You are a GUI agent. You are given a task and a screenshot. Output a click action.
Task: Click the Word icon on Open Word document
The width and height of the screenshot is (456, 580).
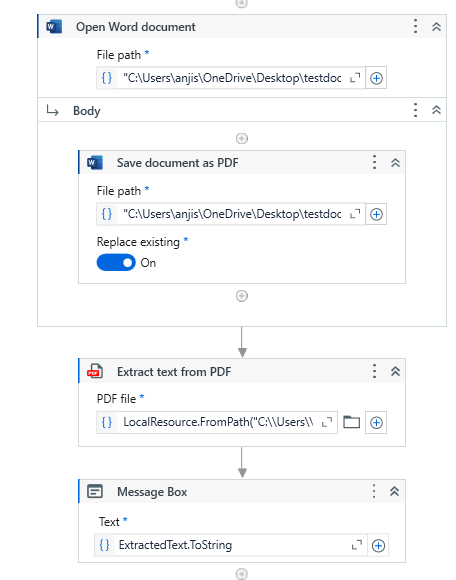(x=54, y=27)
